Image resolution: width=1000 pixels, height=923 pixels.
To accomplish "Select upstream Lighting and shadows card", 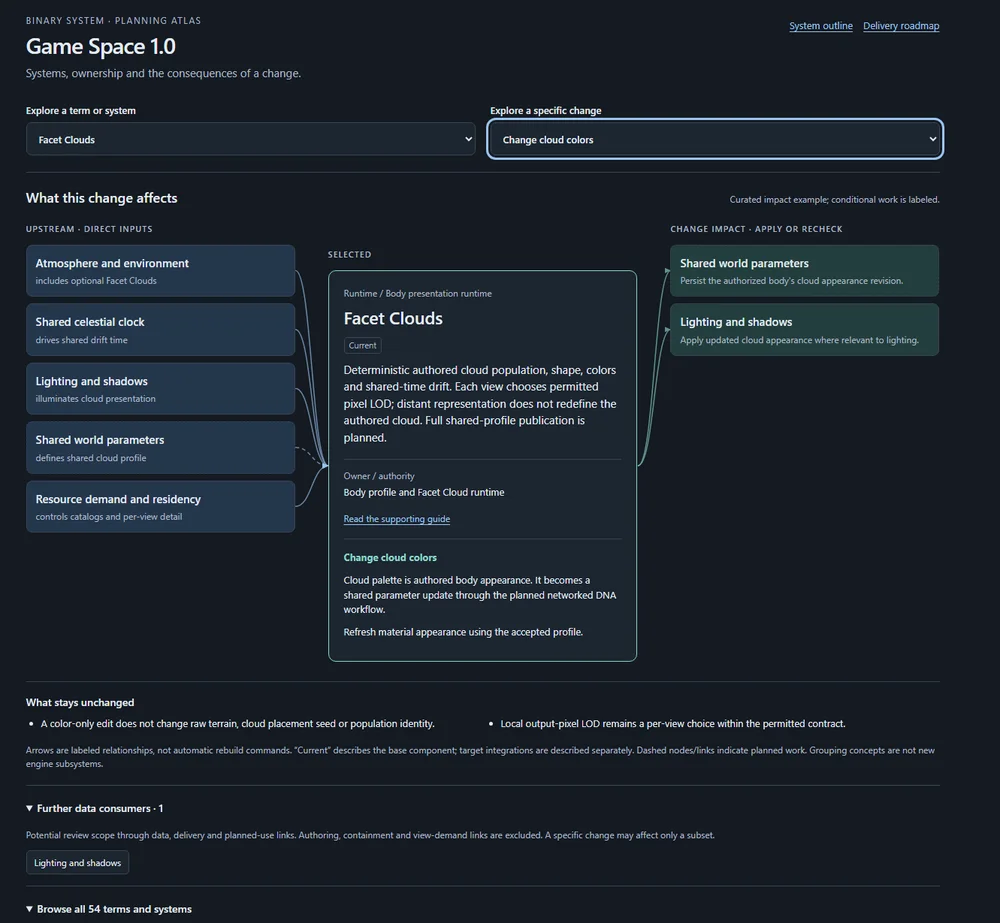I will point(161,388).
